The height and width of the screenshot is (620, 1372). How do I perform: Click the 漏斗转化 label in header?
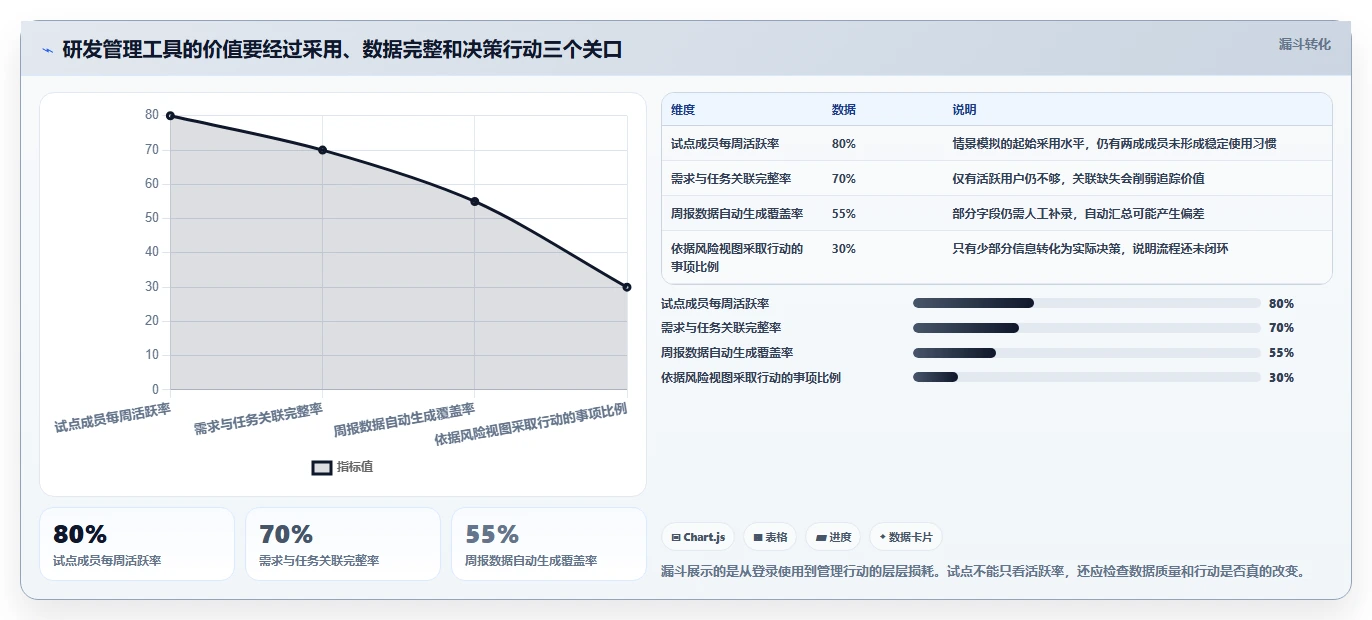click(x=1305, y=44)
